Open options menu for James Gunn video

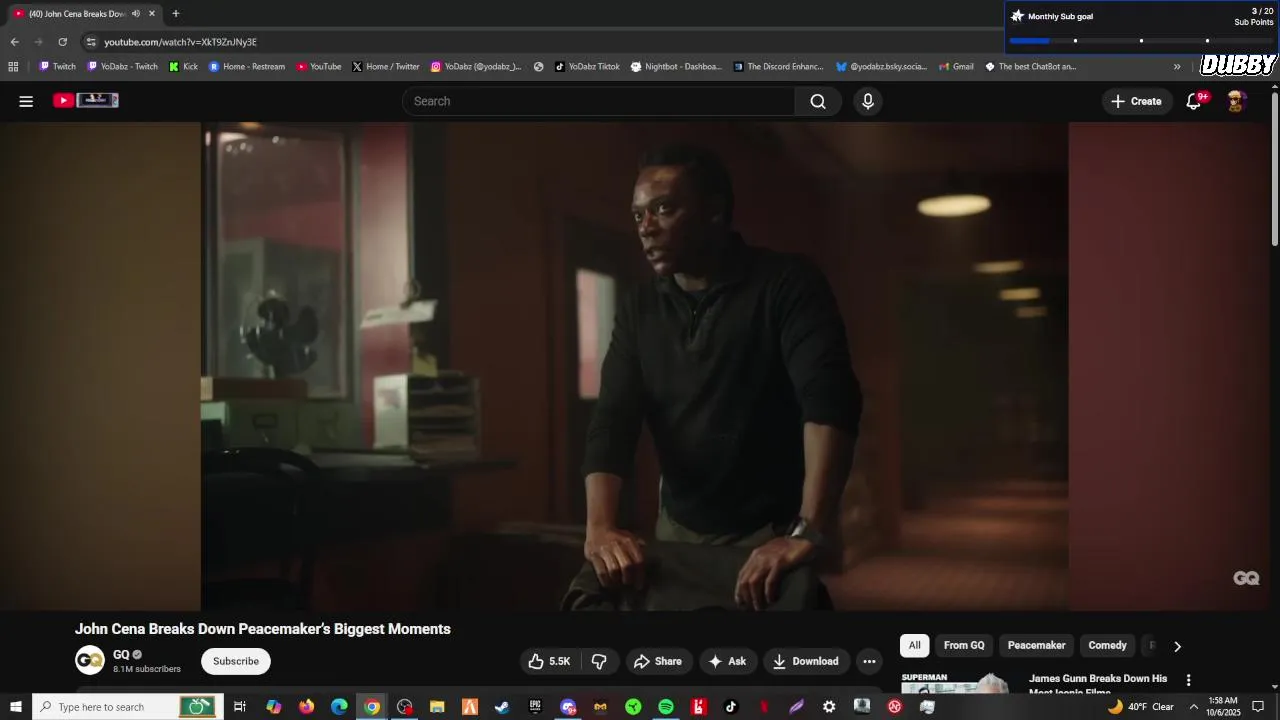tap(1188, 680)
